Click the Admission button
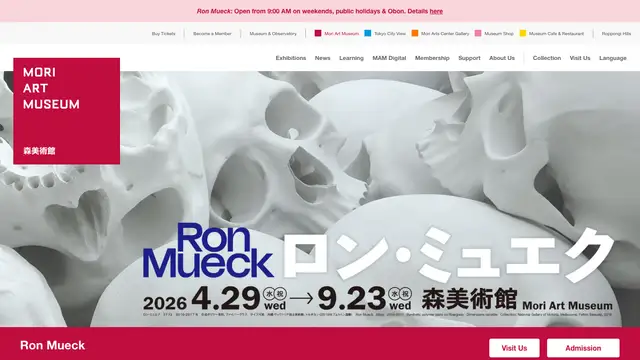This screenshot has width=640, height=360. pyautogui.click(x=583, y=348)
